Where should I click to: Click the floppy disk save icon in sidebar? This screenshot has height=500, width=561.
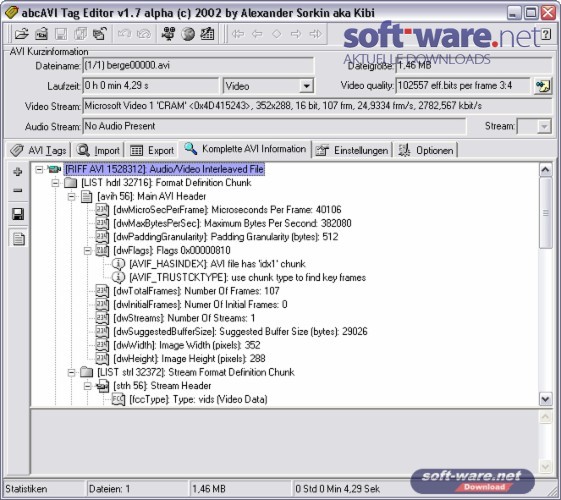pyautogui.click(x=18, y=214)
